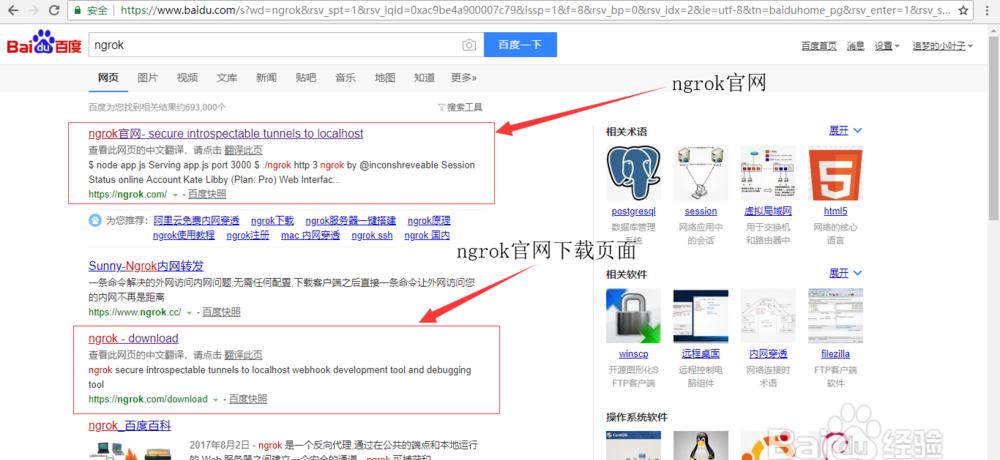Viewport: 1000px width, 460px height.
Task: Click the ngrok ssh suggestion
Action: click(372, 235)
